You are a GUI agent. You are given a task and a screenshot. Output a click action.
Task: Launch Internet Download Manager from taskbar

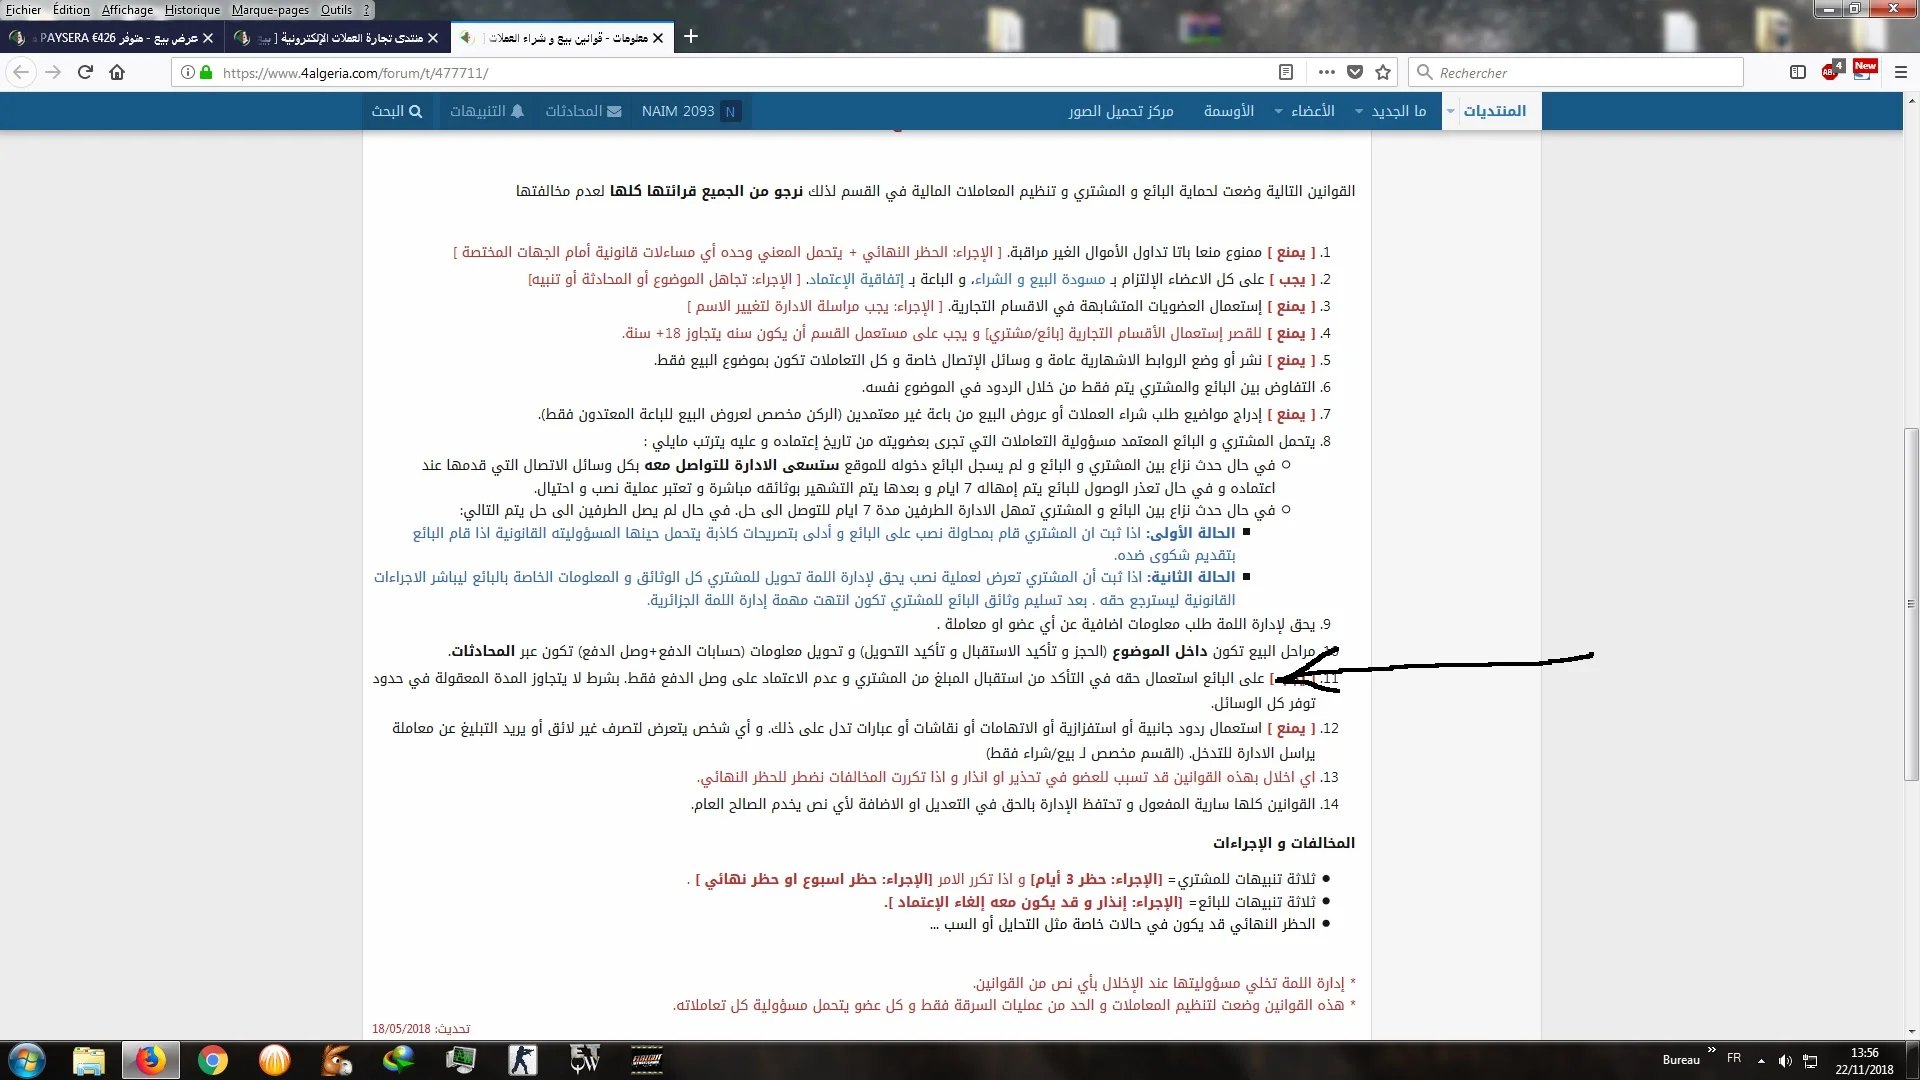(x=398, y=1060)
